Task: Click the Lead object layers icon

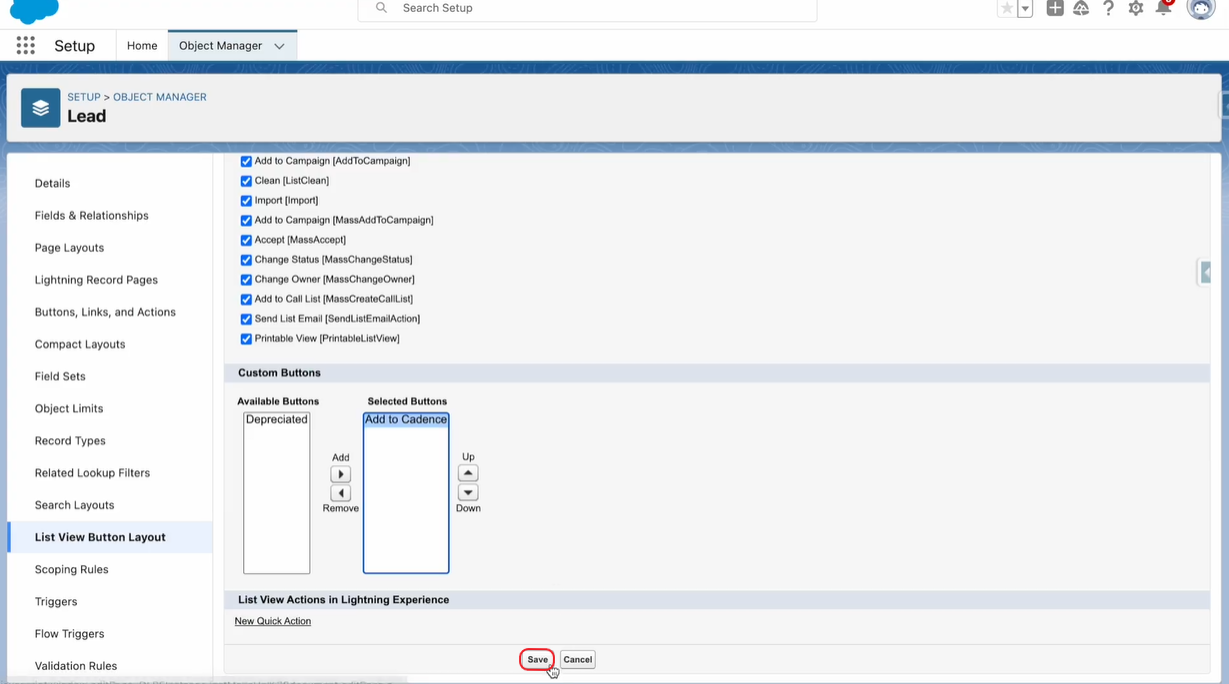Action: [41, 108]
